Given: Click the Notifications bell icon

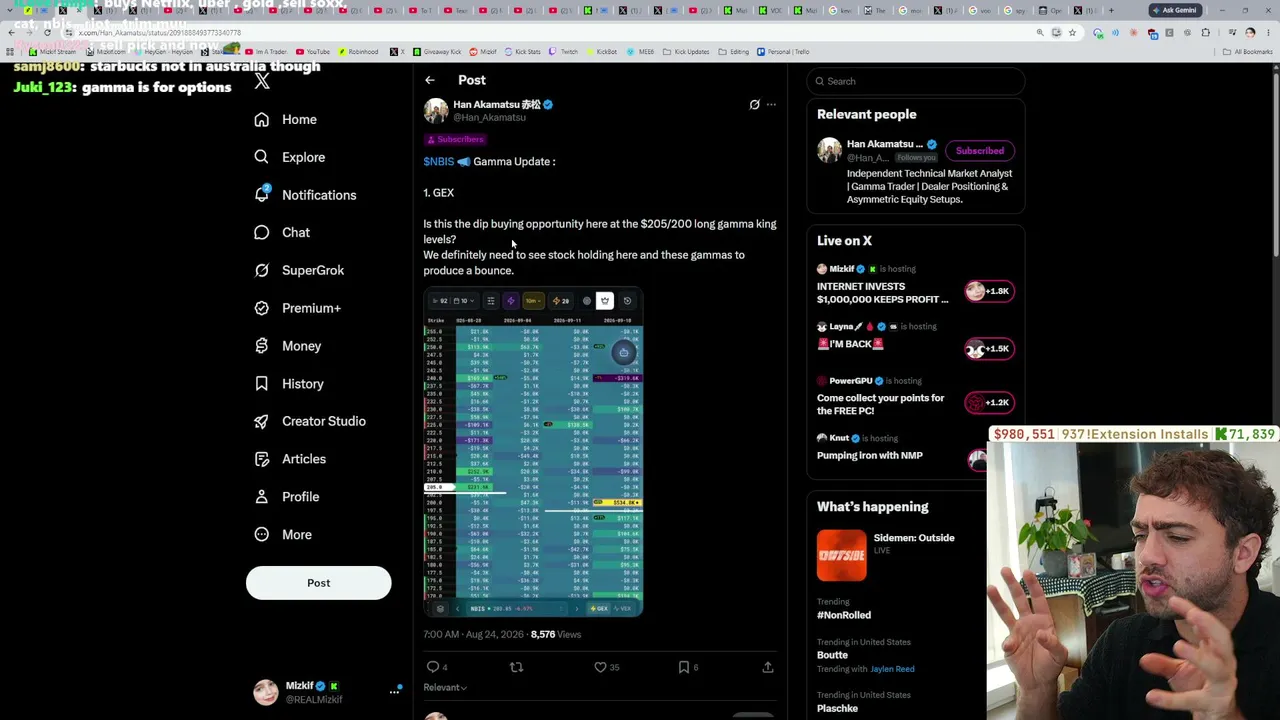Looking at the screenshot, I should click(x=262, y=195).
